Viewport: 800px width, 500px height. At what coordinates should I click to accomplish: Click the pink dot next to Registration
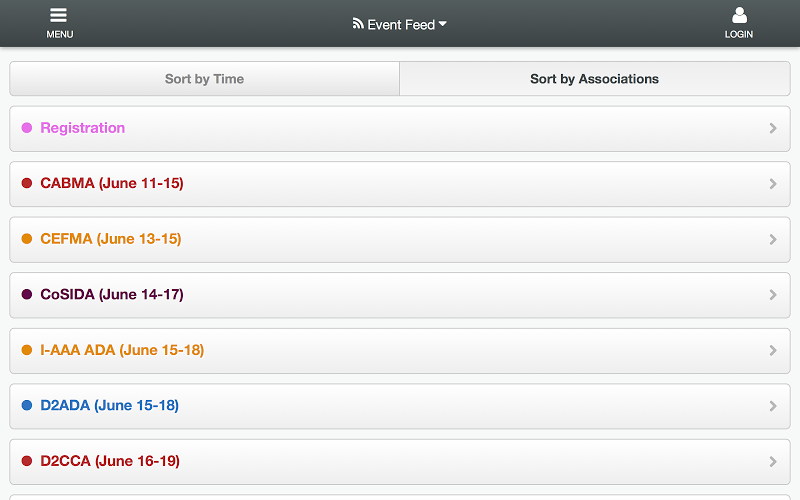click(x=27, y=128)
